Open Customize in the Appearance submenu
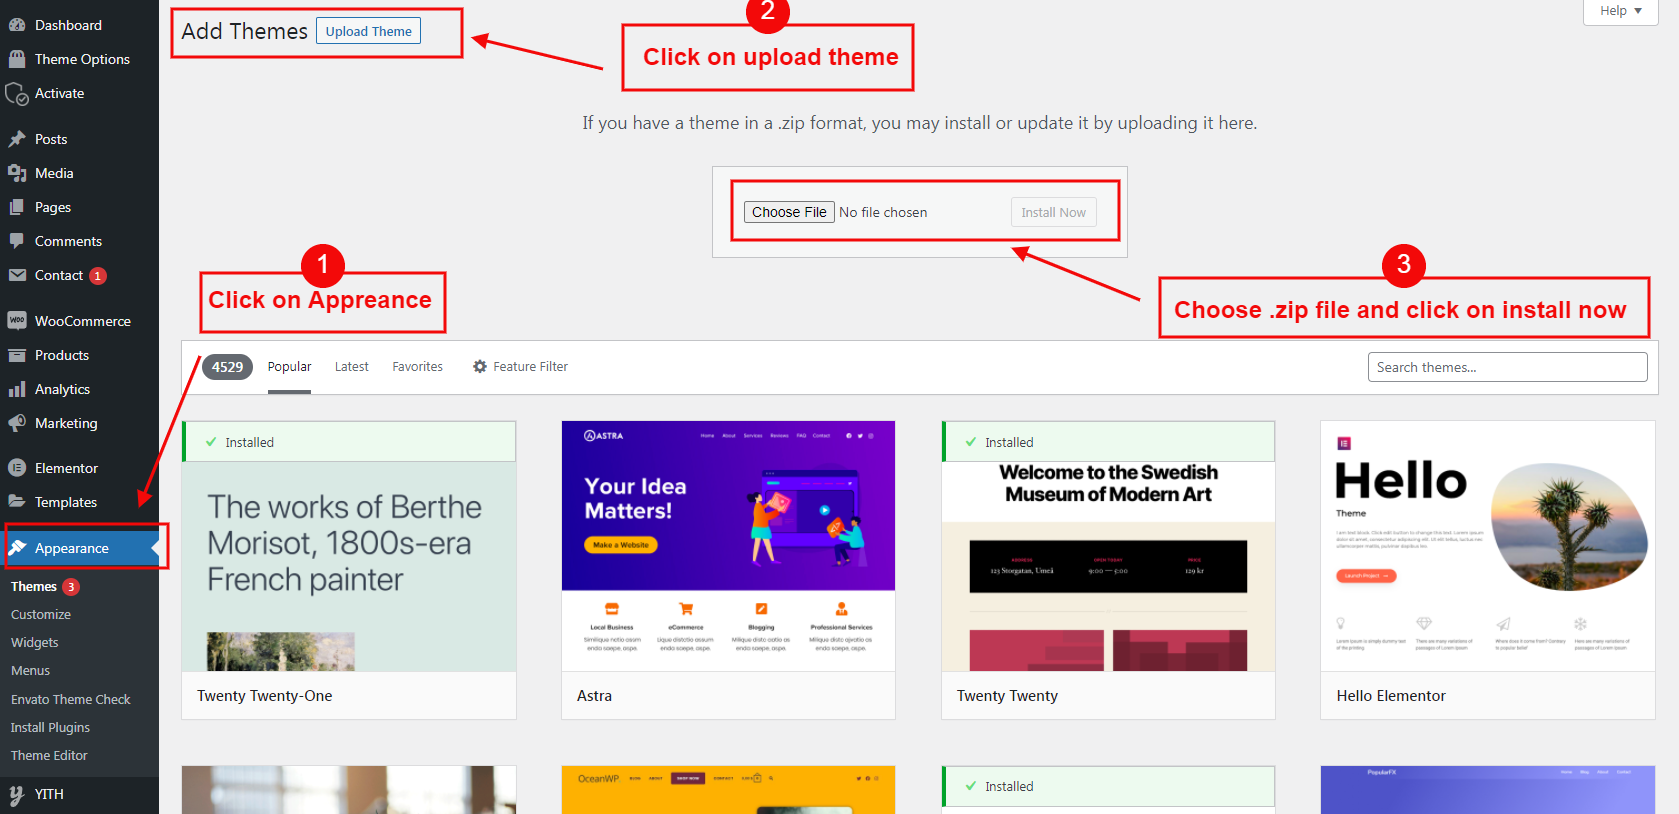 [41, 615]
